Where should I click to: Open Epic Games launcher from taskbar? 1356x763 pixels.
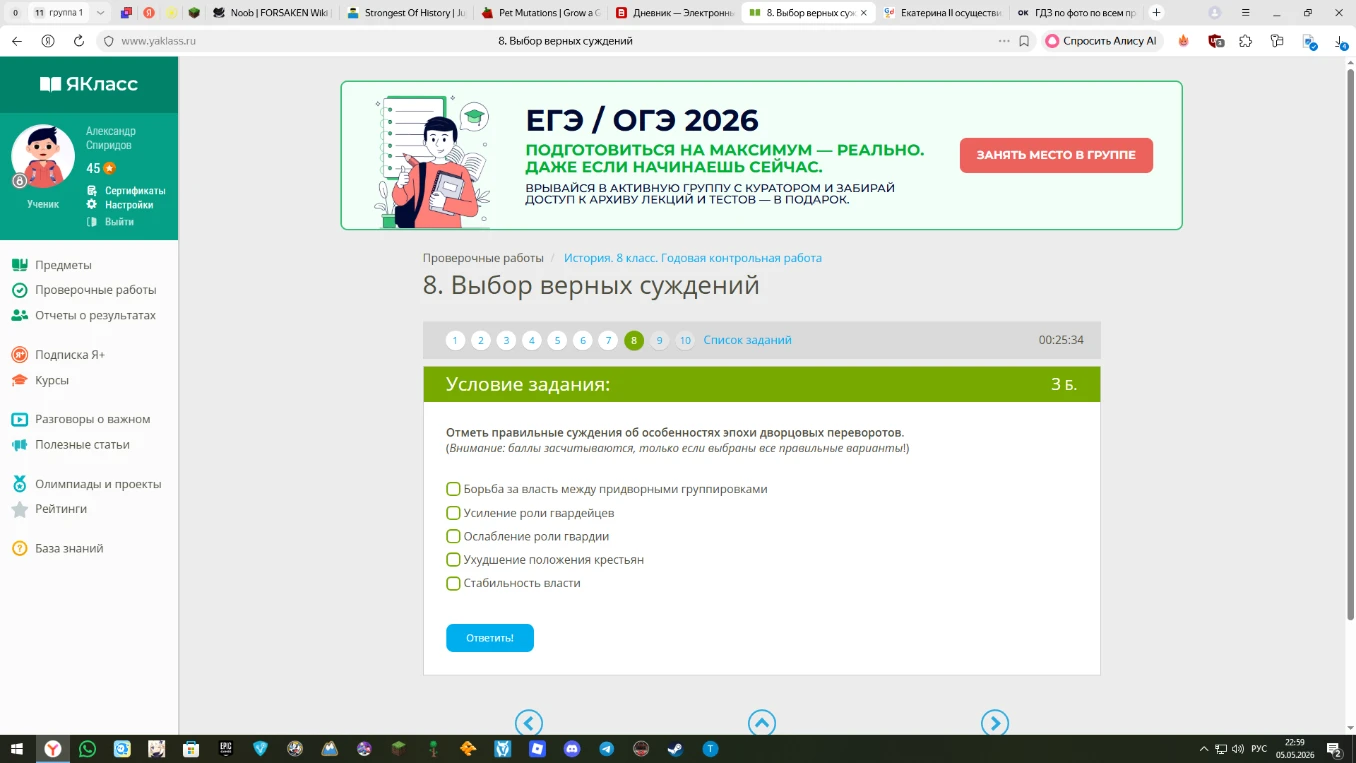[x=226, y=748]
